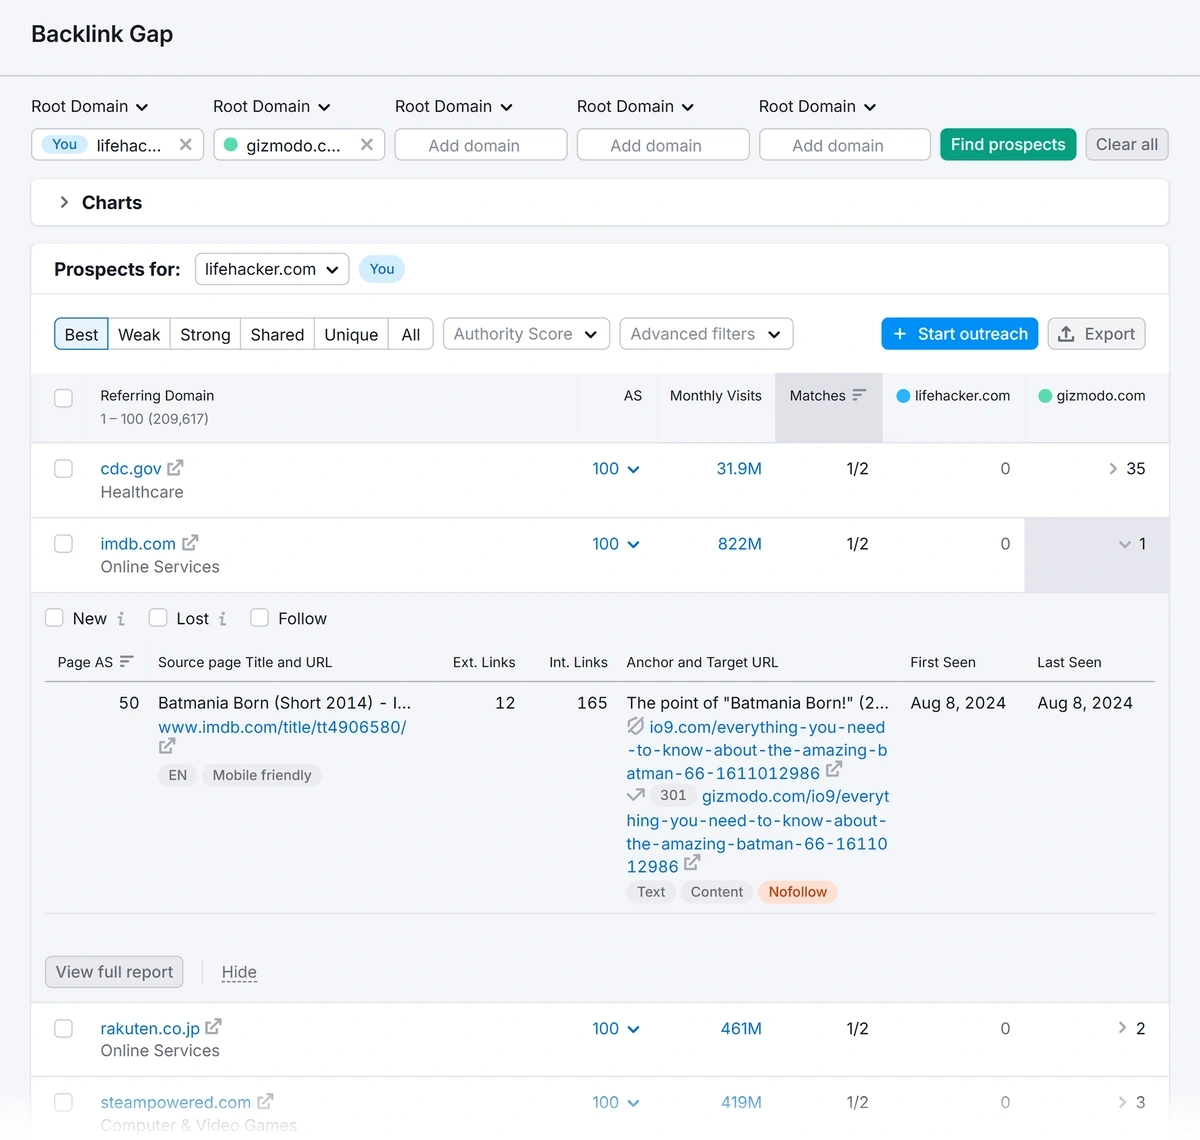The width and height of the screenshot is (1200, 1140).
Task: Open external icon after gizmodo.com target URL
Action: click(692, 863)
